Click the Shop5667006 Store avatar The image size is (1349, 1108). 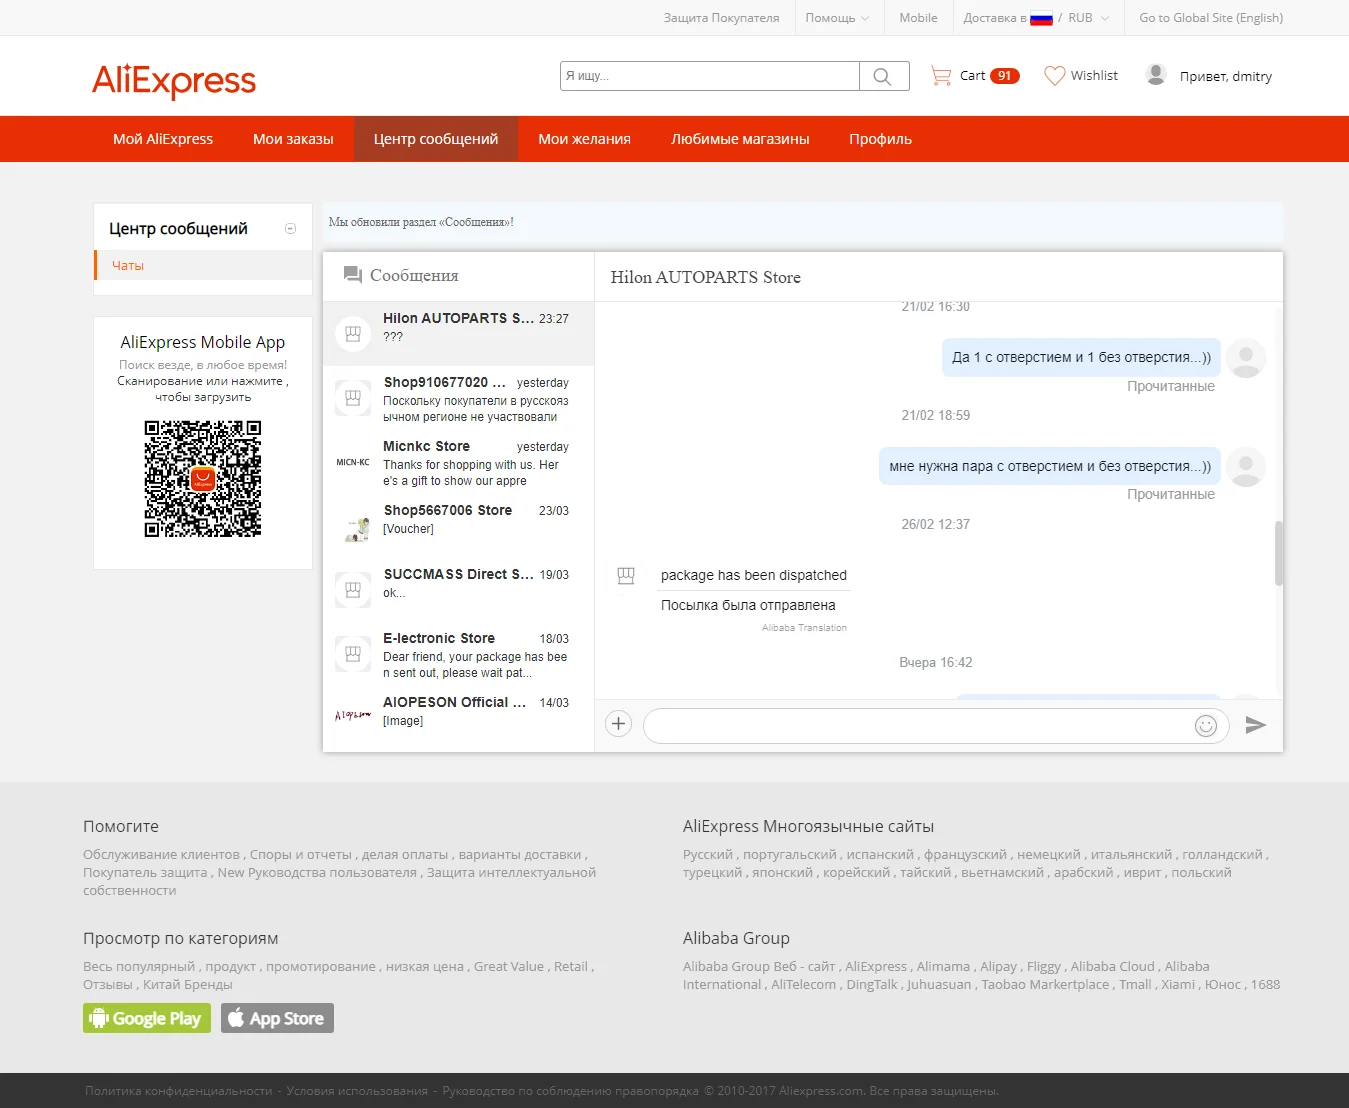(x=353, y=526)
